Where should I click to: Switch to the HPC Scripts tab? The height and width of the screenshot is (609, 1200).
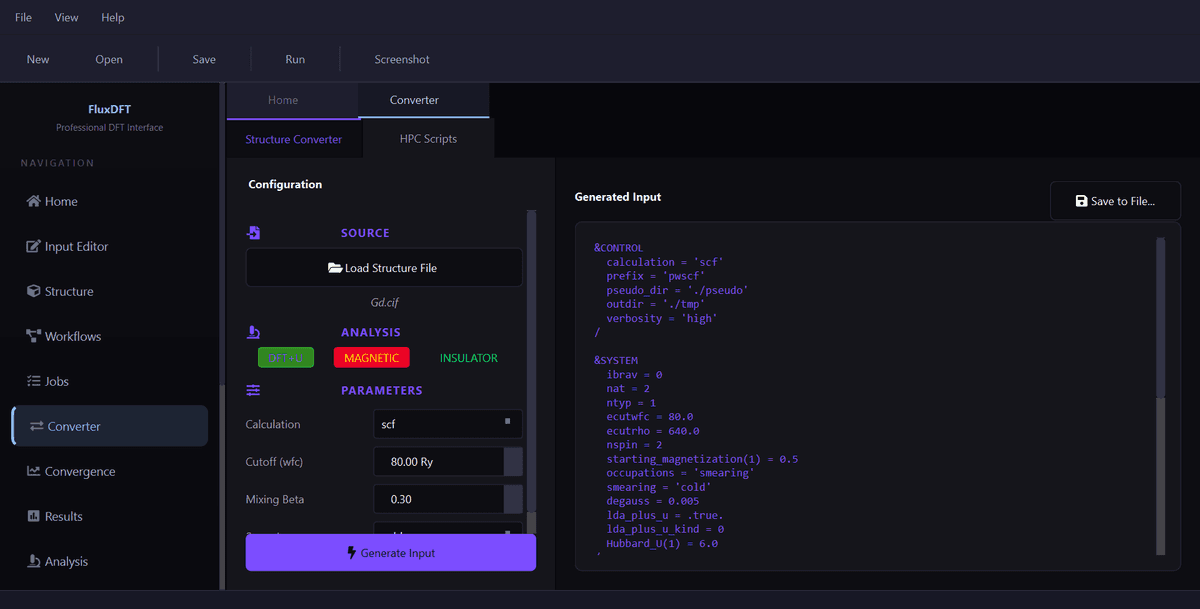(x=428, y=139)
